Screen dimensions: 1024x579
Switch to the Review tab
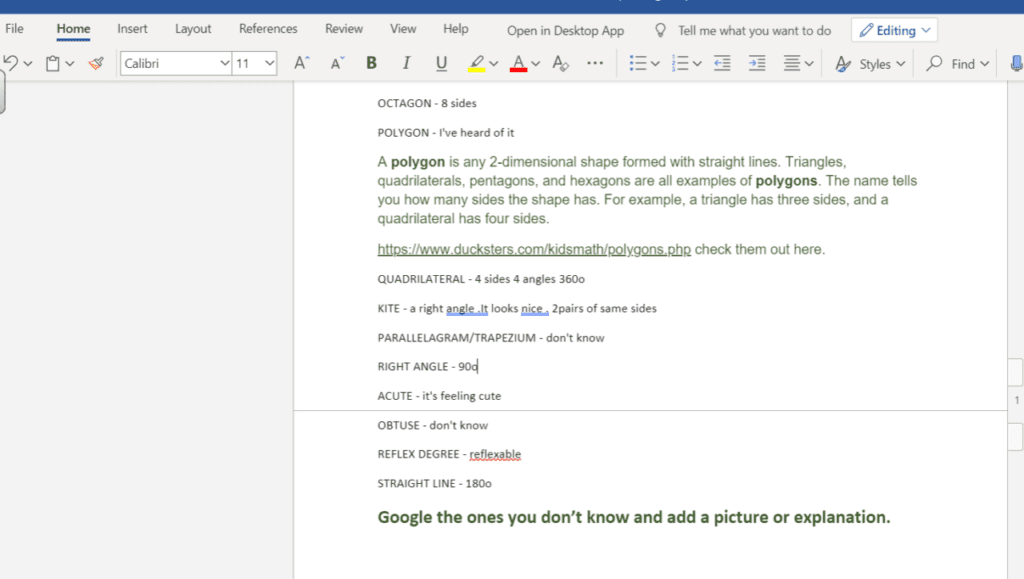pos(344,29)
